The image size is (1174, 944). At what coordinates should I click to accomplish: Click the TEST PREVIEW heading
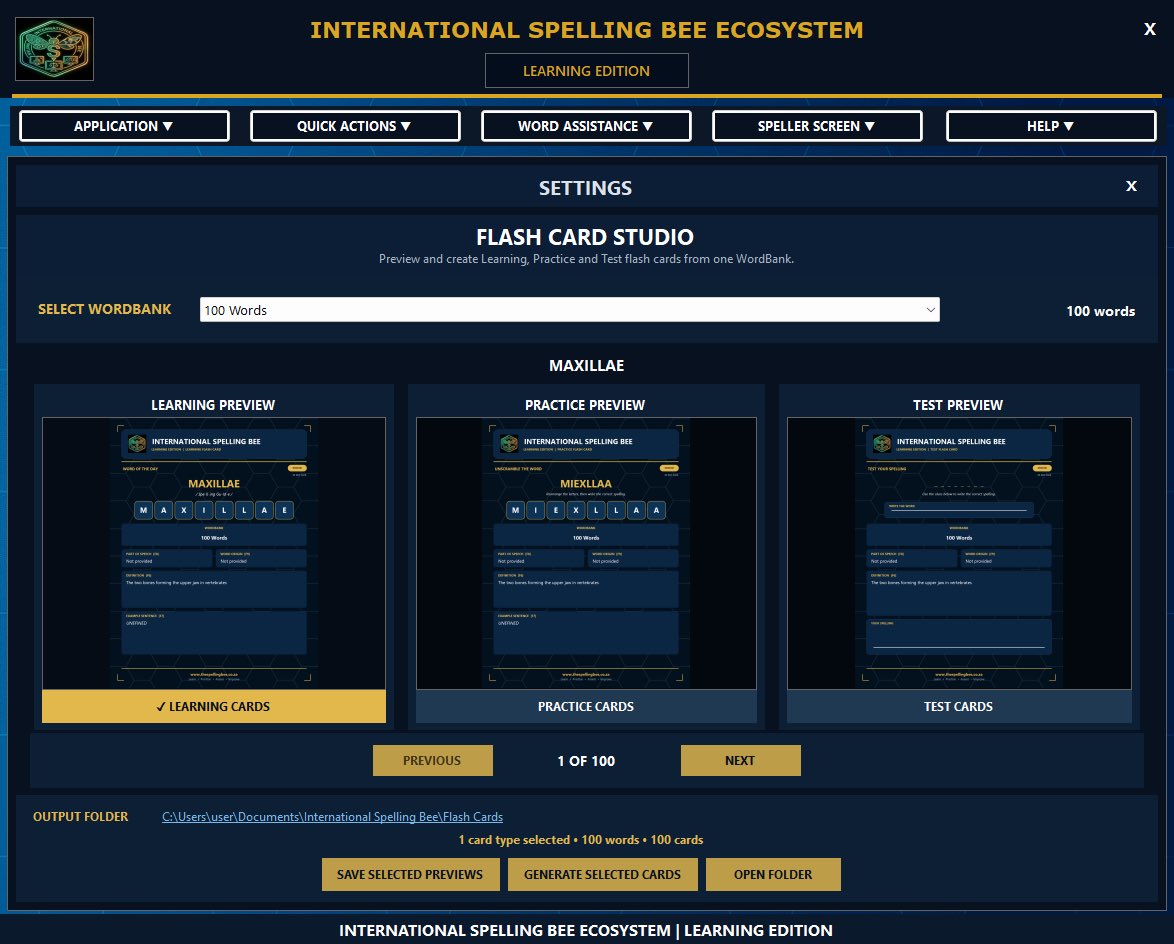(958, 405)
